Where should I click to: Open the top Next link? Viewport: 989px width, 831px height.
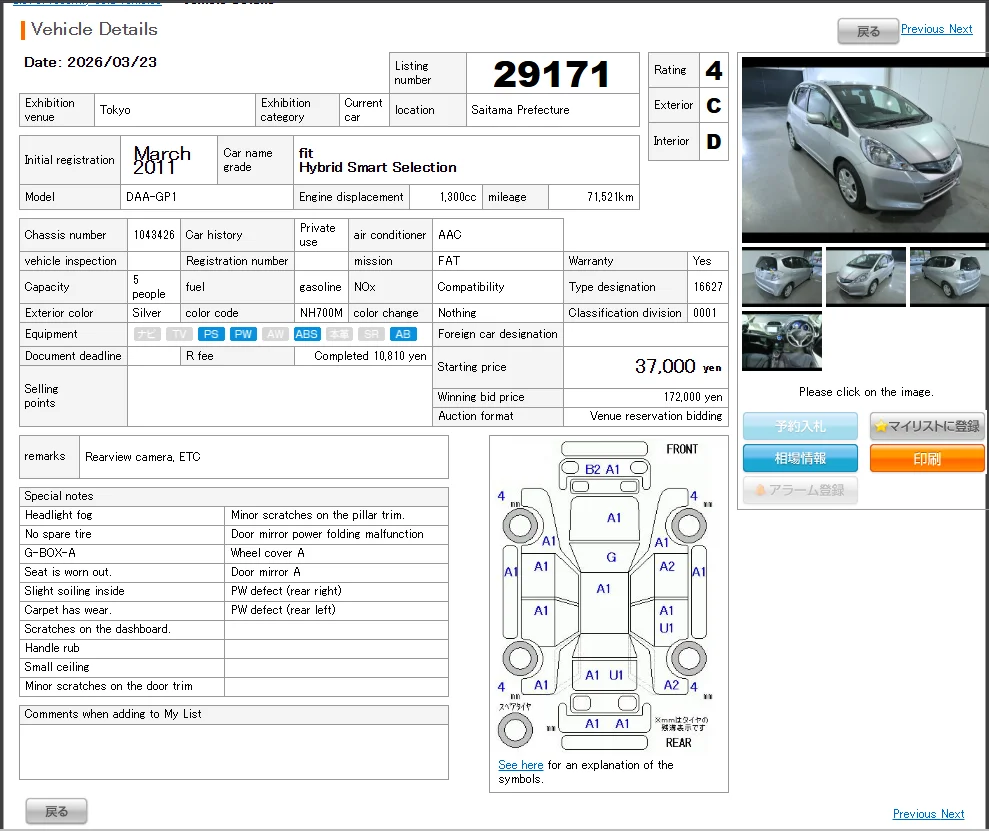[x=961, y=29]
